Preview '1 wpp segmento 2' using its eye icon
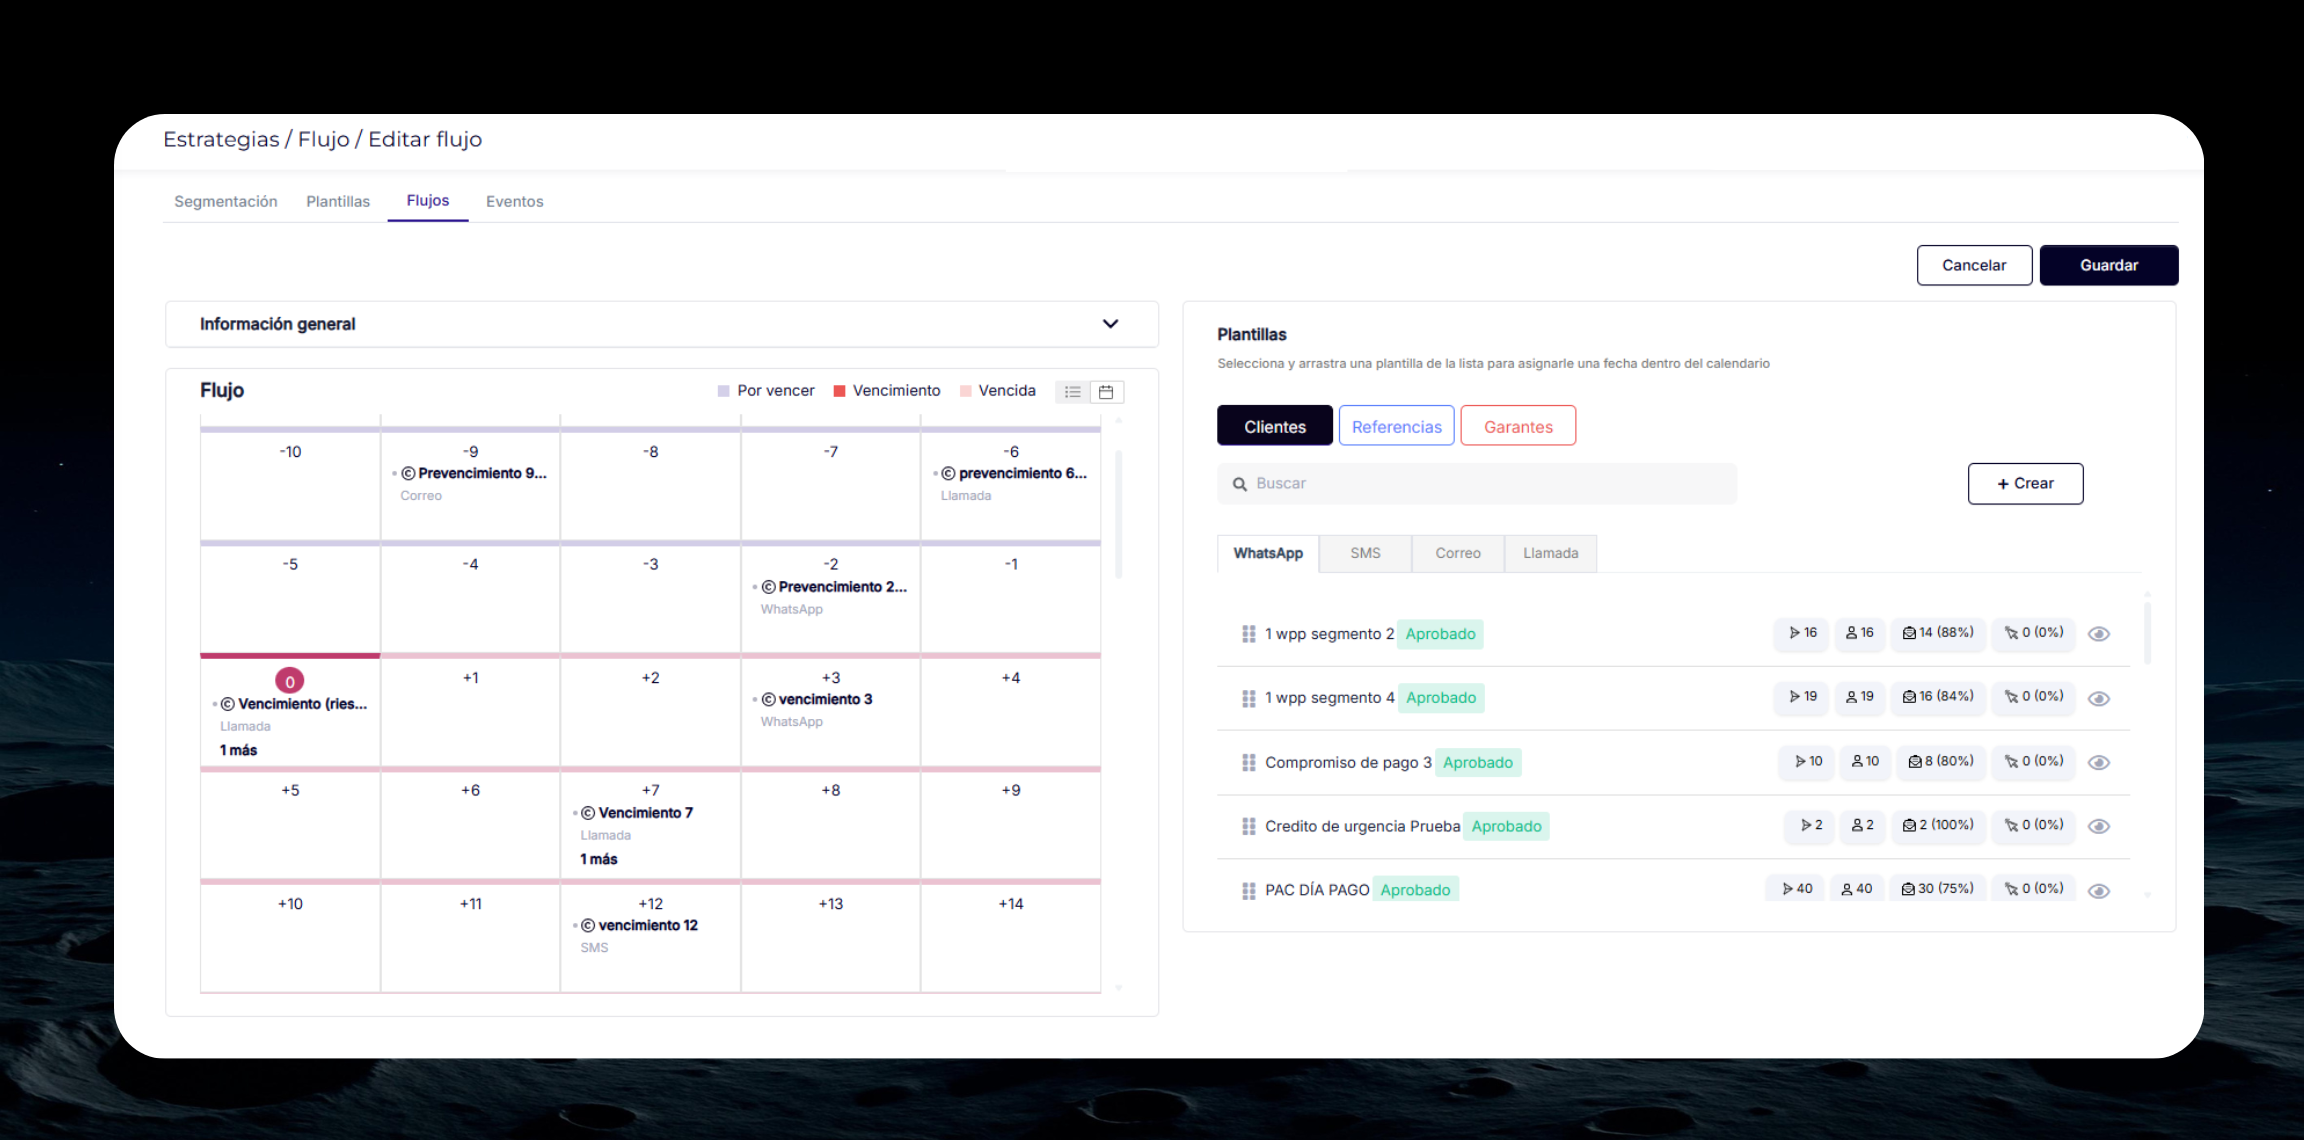This screenshot has width=2304, height=1140. (x=2100, y=633)
